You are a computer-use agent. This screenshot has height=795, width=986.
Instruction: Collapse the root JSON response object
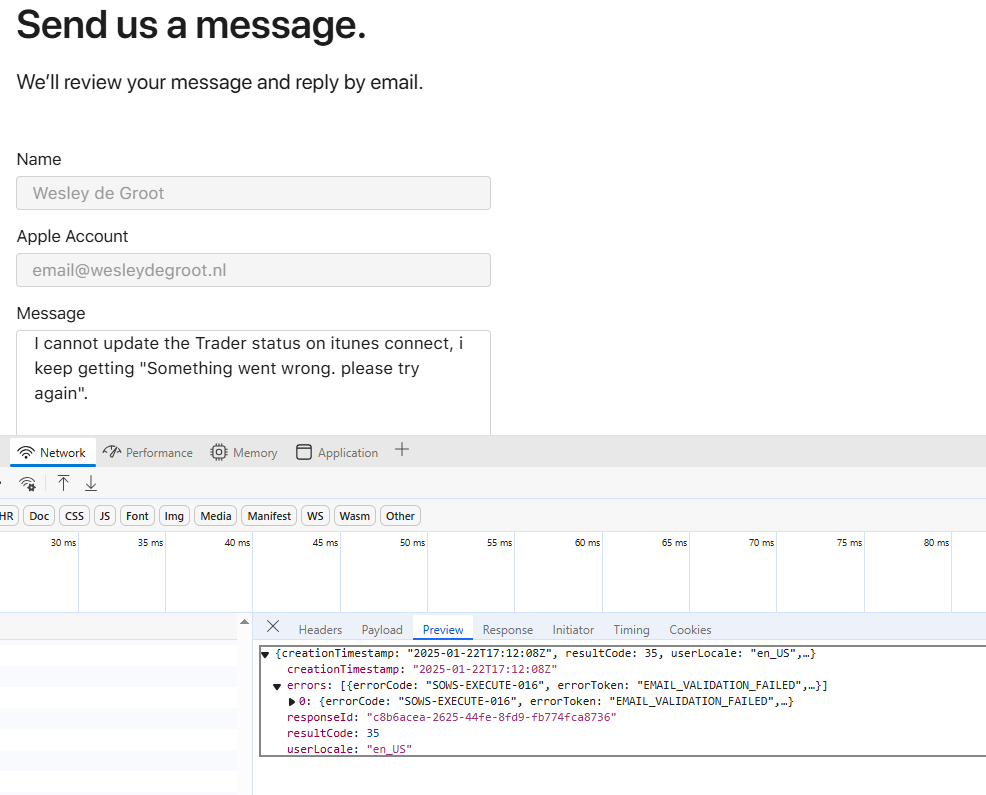coord(265,654)
